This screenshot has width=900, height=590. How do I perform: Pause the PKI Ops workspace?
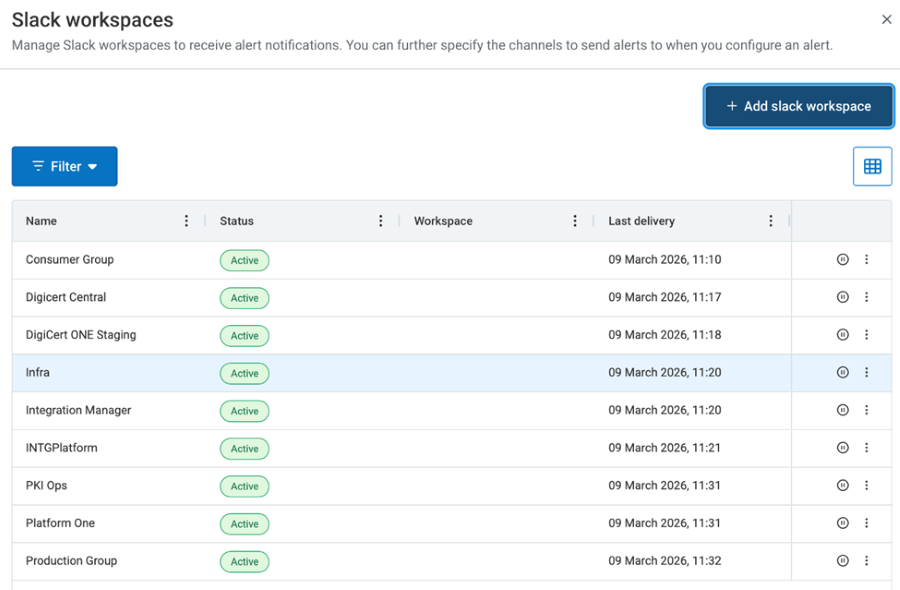pyautogui.click(x=842, y=485)
